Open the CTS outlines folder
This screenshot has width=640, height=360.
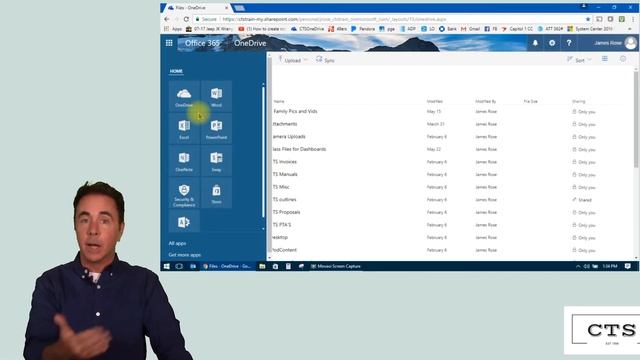coord(284,200)
